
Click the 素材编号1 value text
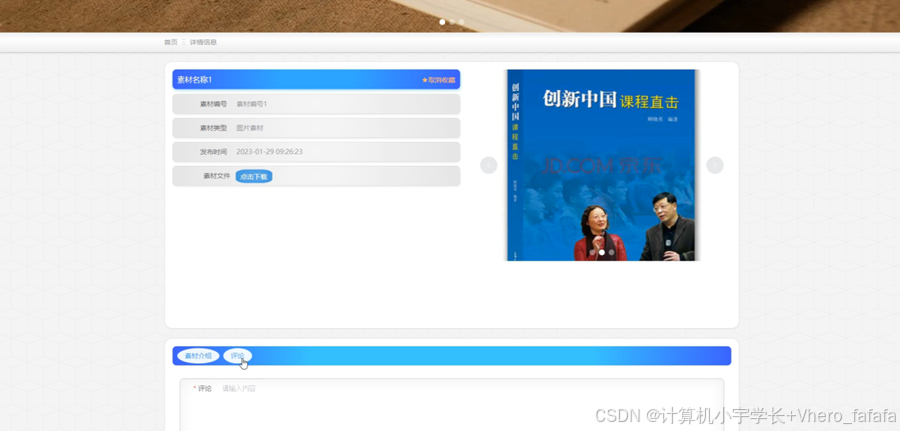251,104
